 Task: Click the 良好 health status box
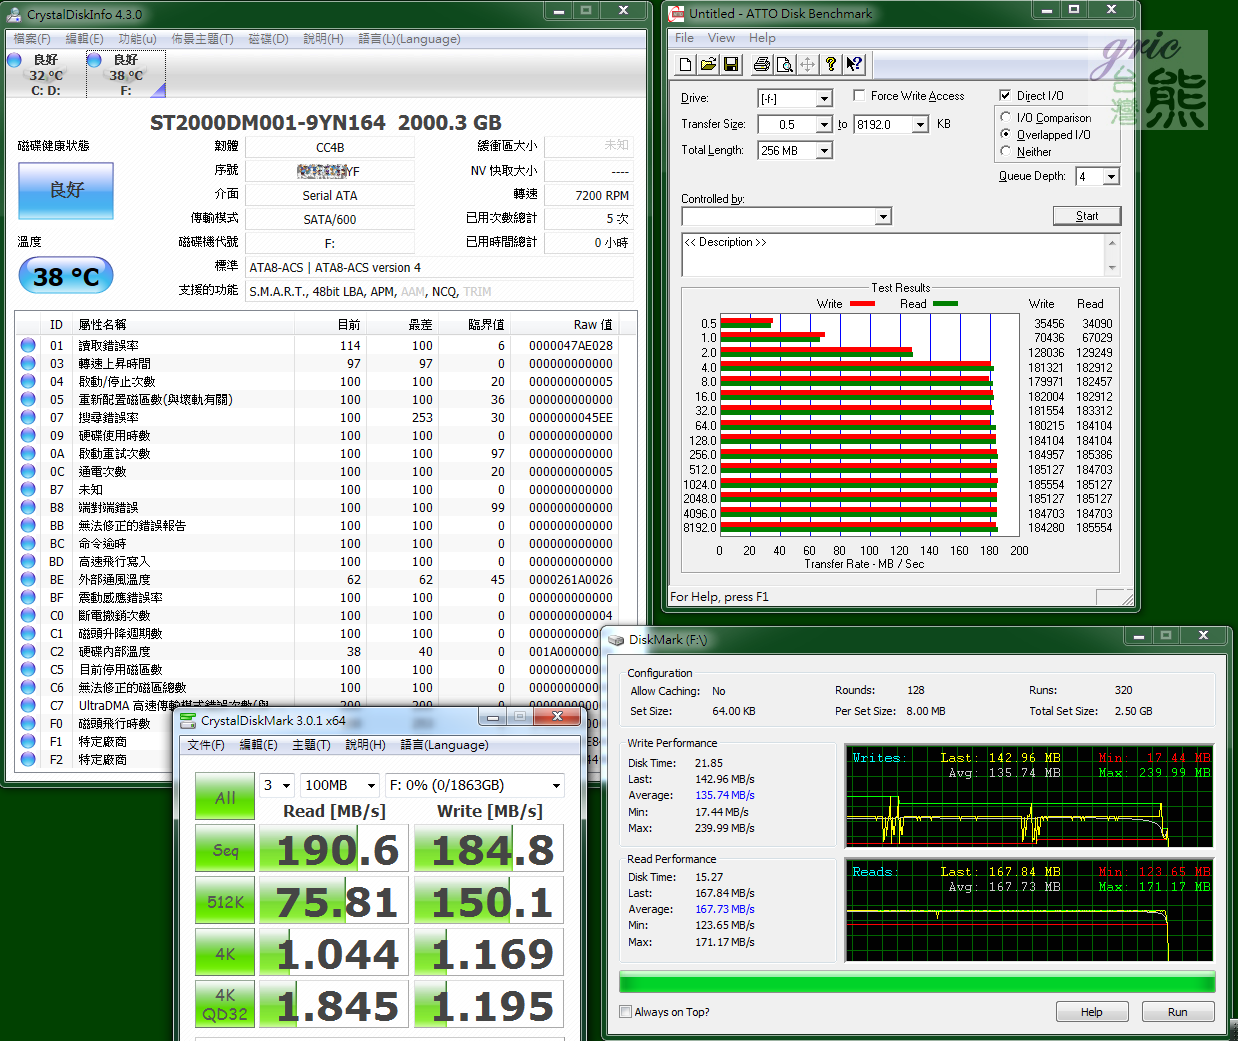click(66, 190)
